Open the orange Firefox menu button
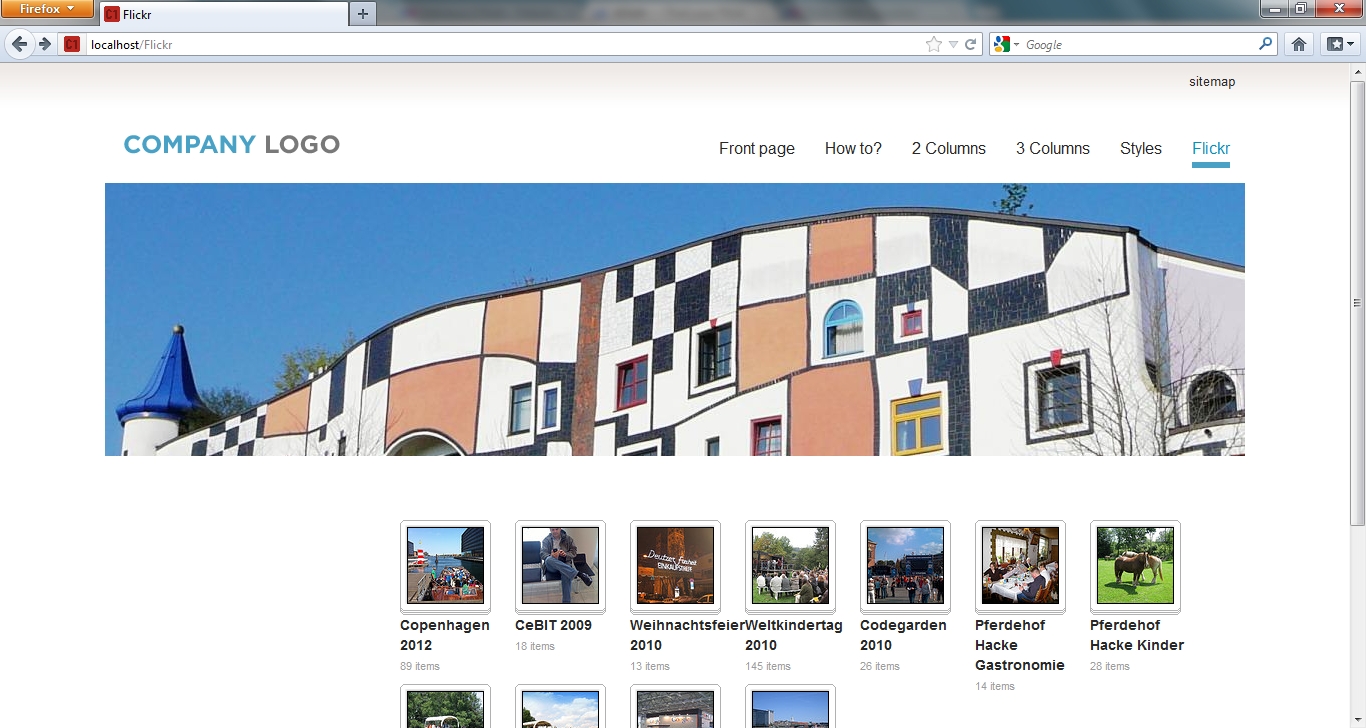 [47, 9]
